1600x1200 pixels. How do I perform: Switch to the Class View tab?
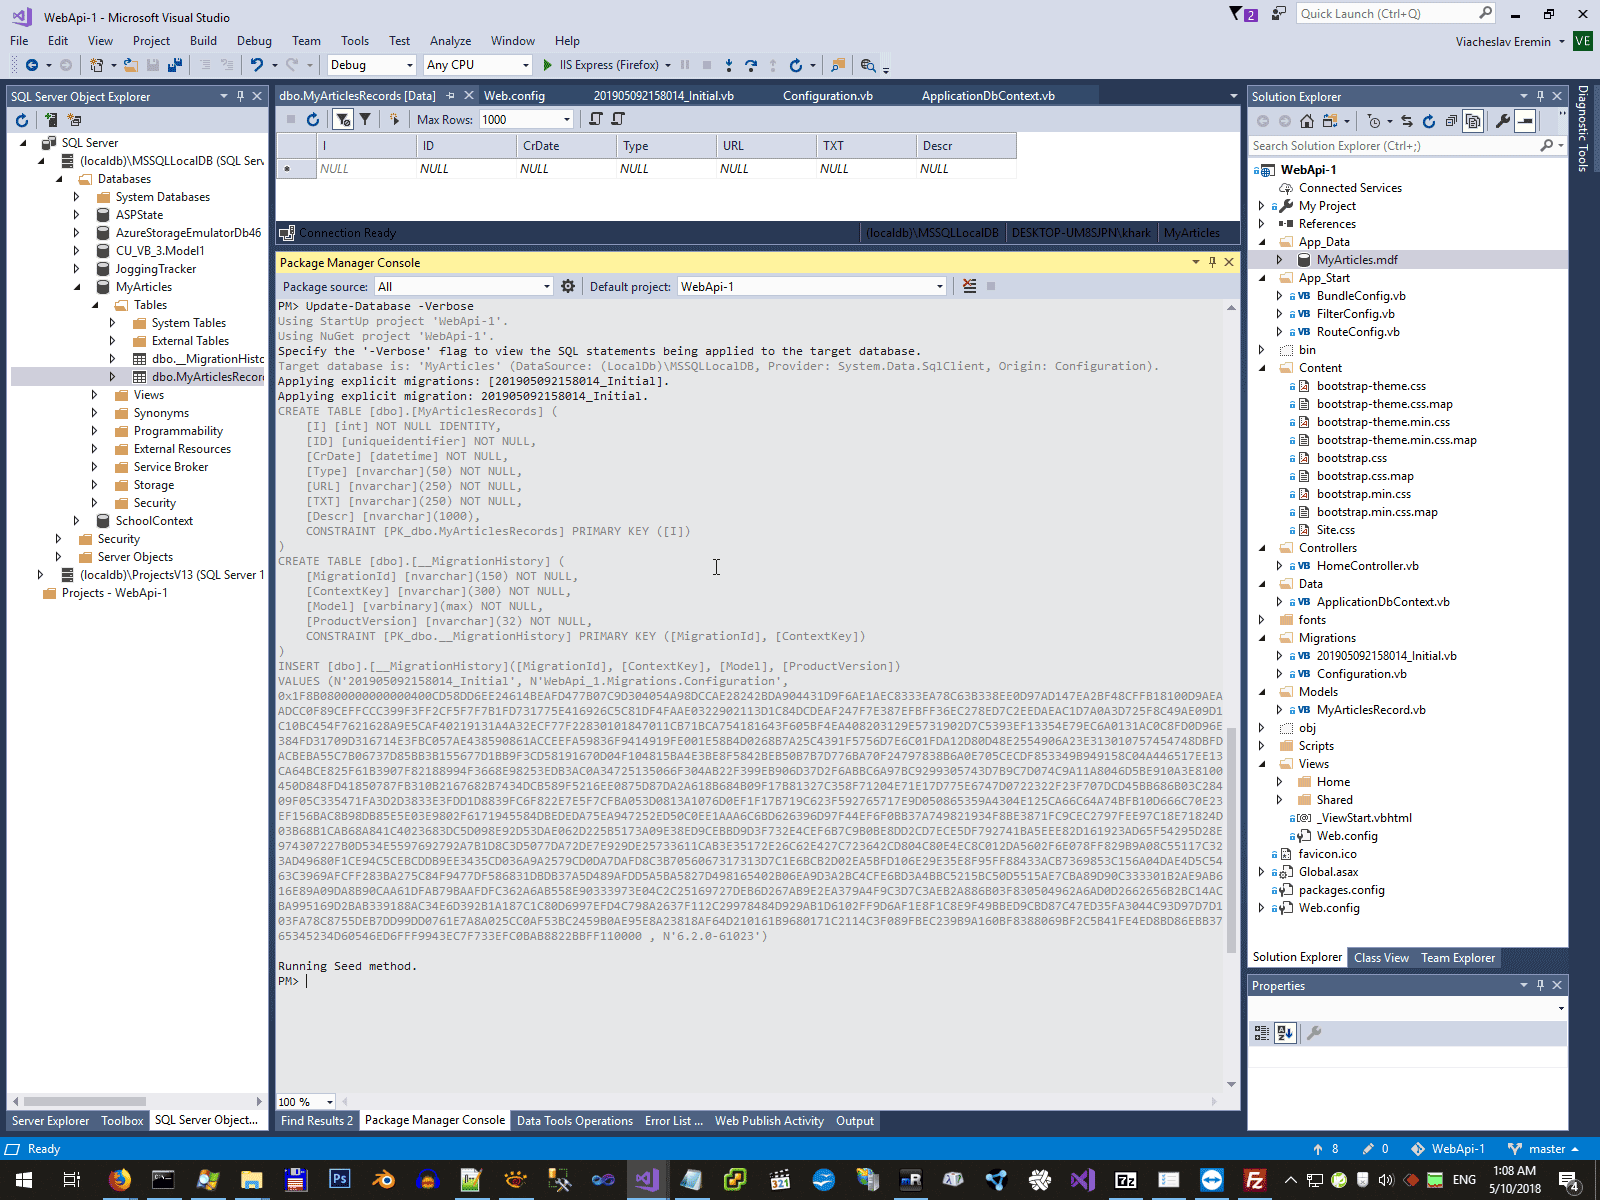pos(1381,958)
